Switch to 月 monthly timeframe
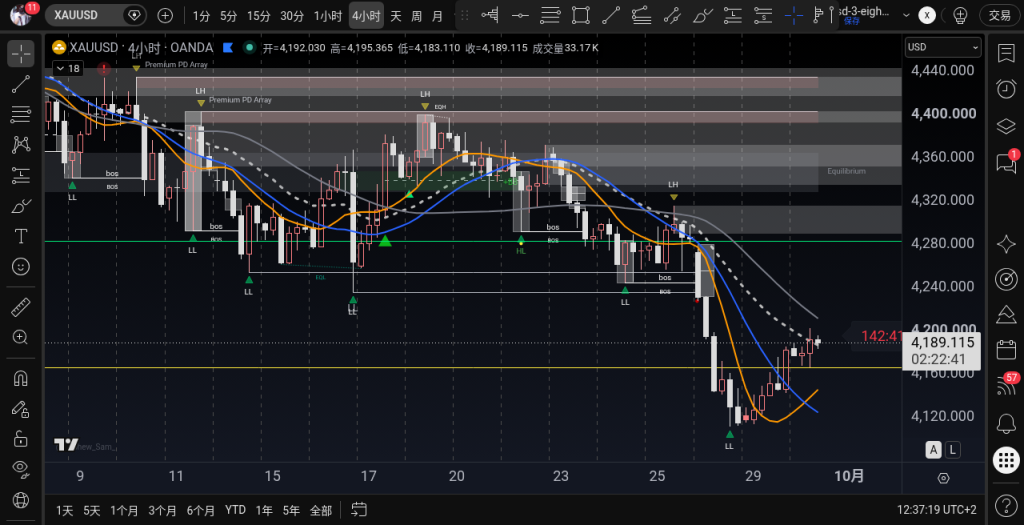 [x=438, y=16]
